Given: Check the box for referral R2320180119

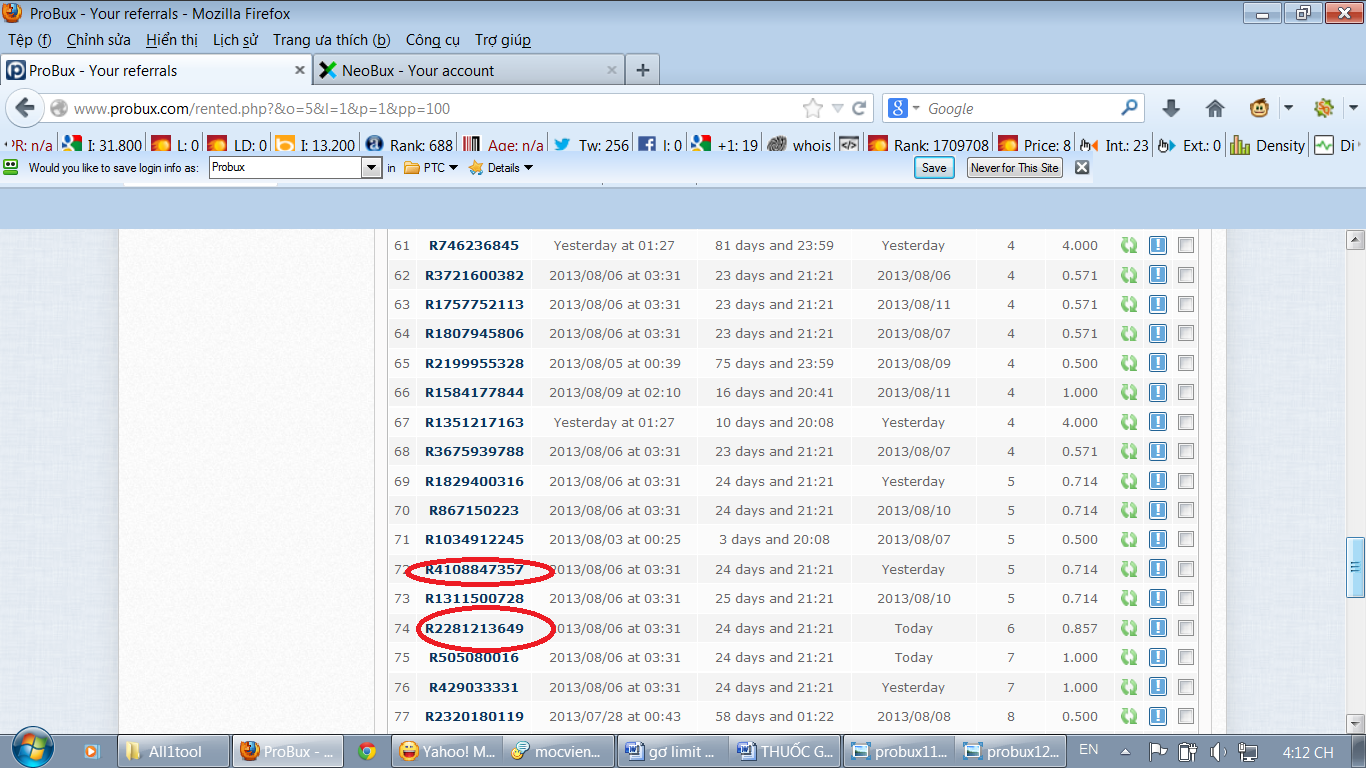Looking at the screenshot, I should click(1186, 717).
